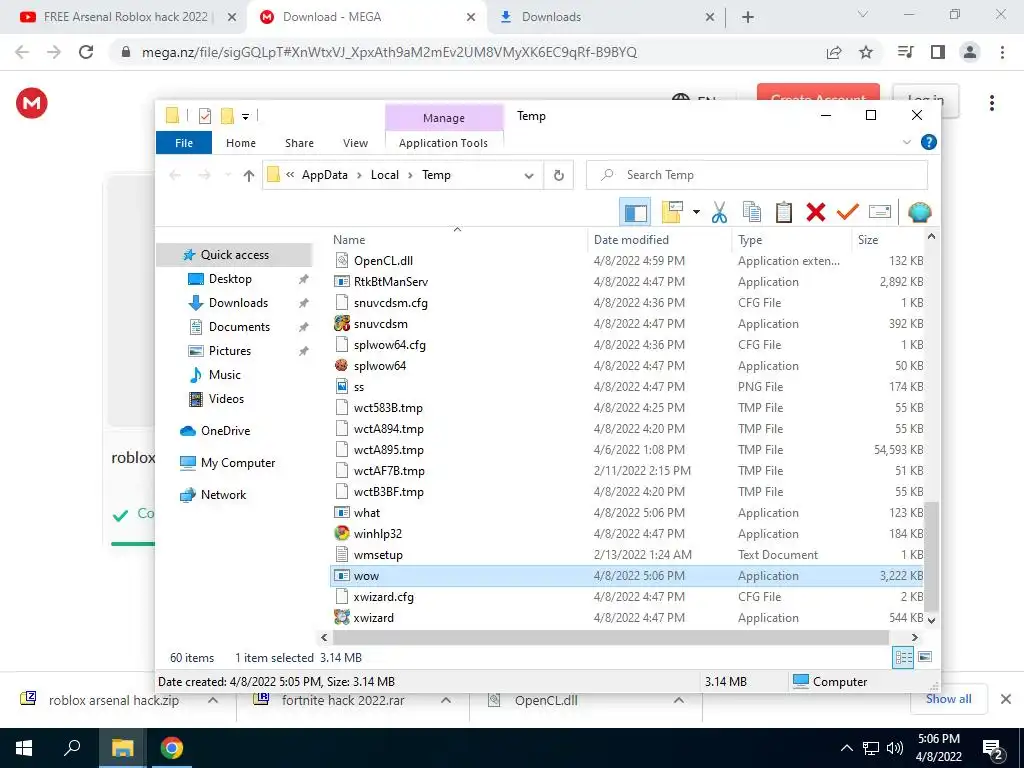This screenshot has width=1024, height=768.
Task: Toggle the navigation pane layout icon
Action: (x=635, y=212)
